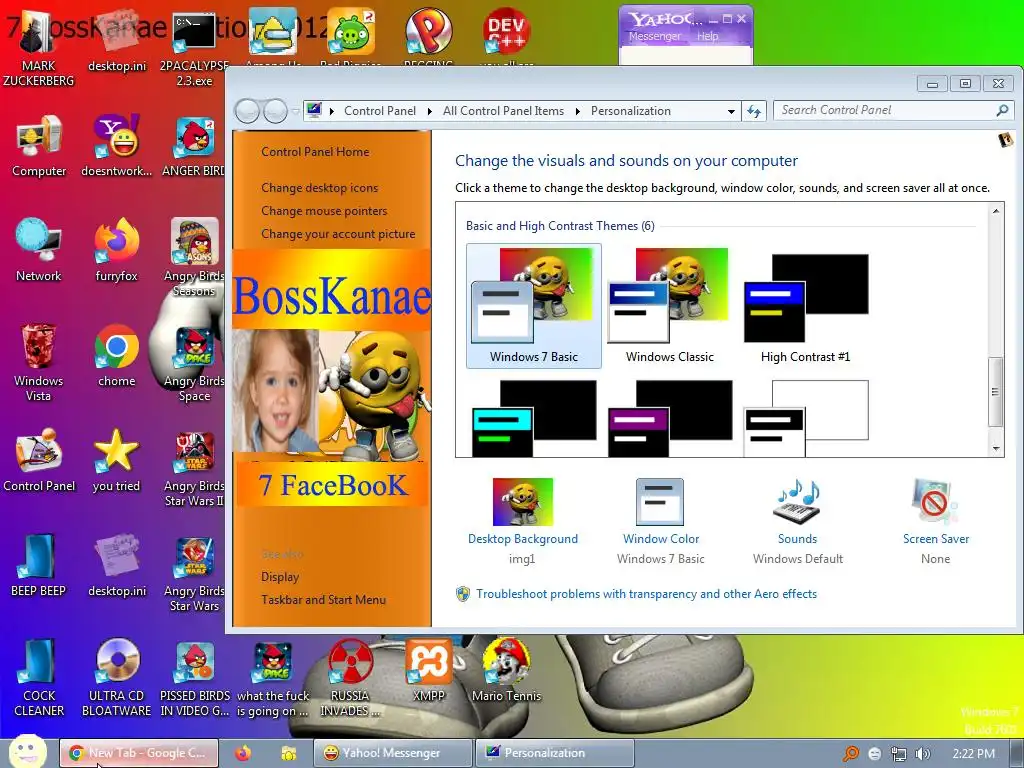This screenshot has height=768, width=1024.
Task: Click the volume speaker tray icon
Action: coord(923,754)
